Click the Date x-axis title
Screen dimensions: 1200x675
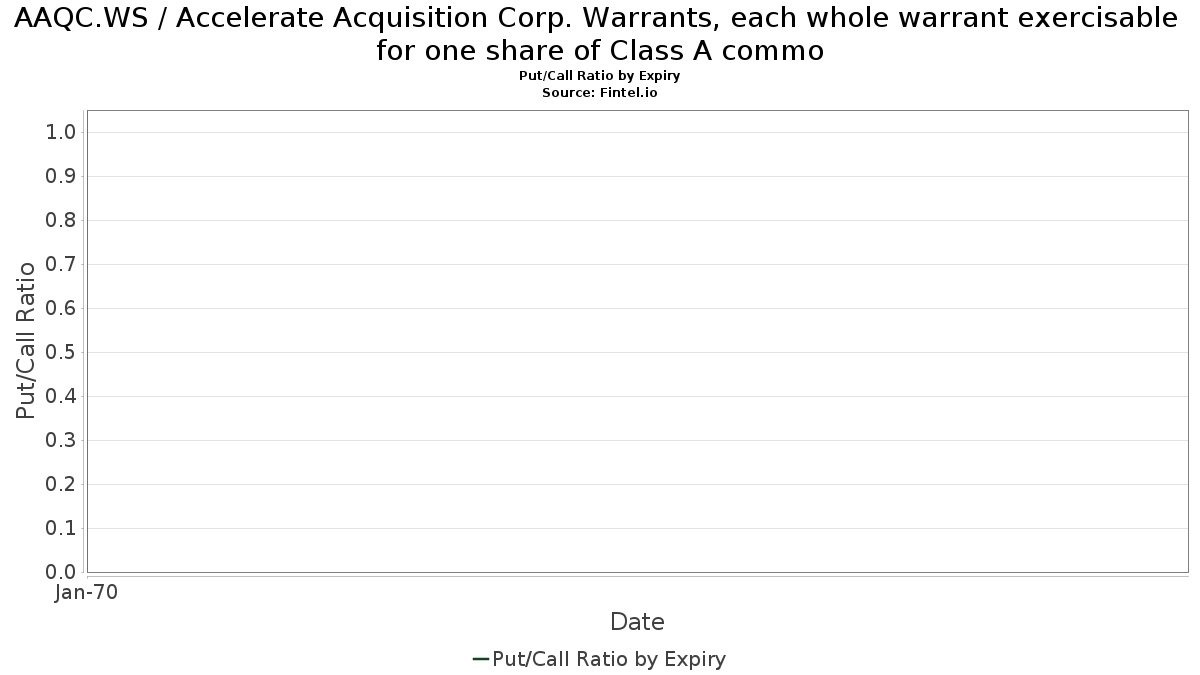tap(637, 622)
